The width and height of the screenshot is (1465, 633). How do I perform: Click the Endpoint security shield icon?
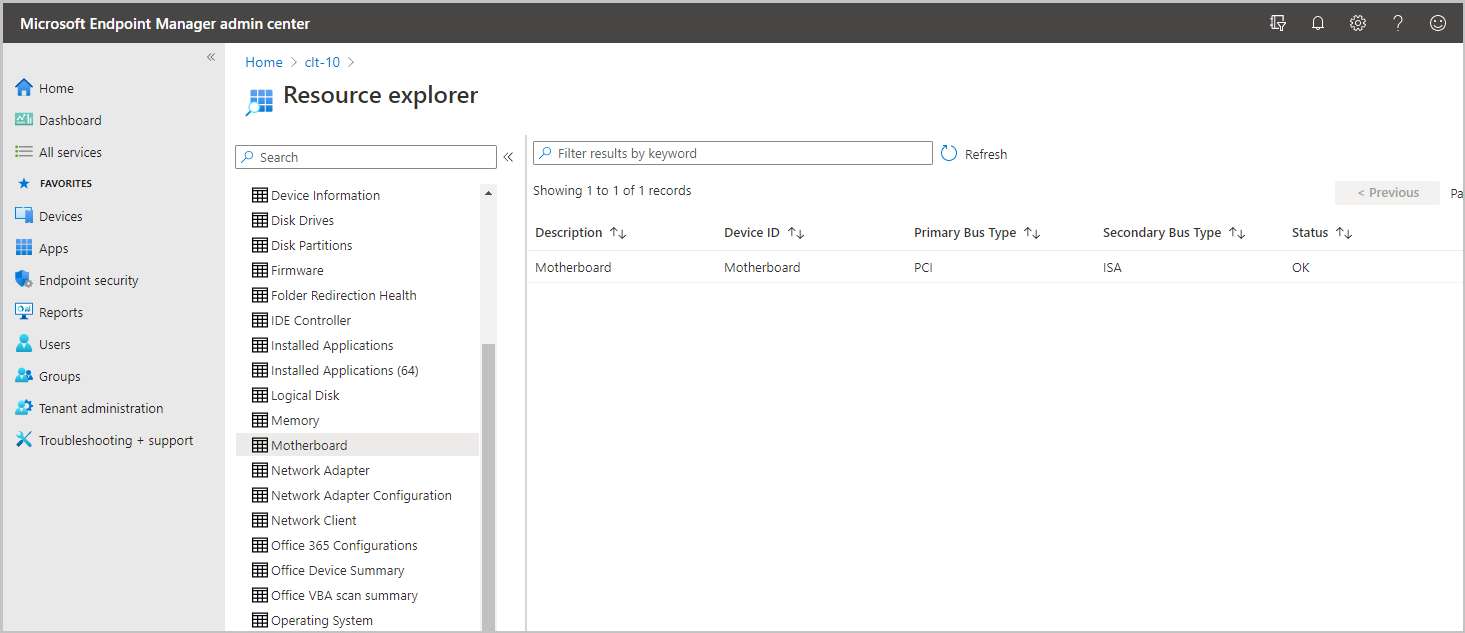[x=24, y=280]
